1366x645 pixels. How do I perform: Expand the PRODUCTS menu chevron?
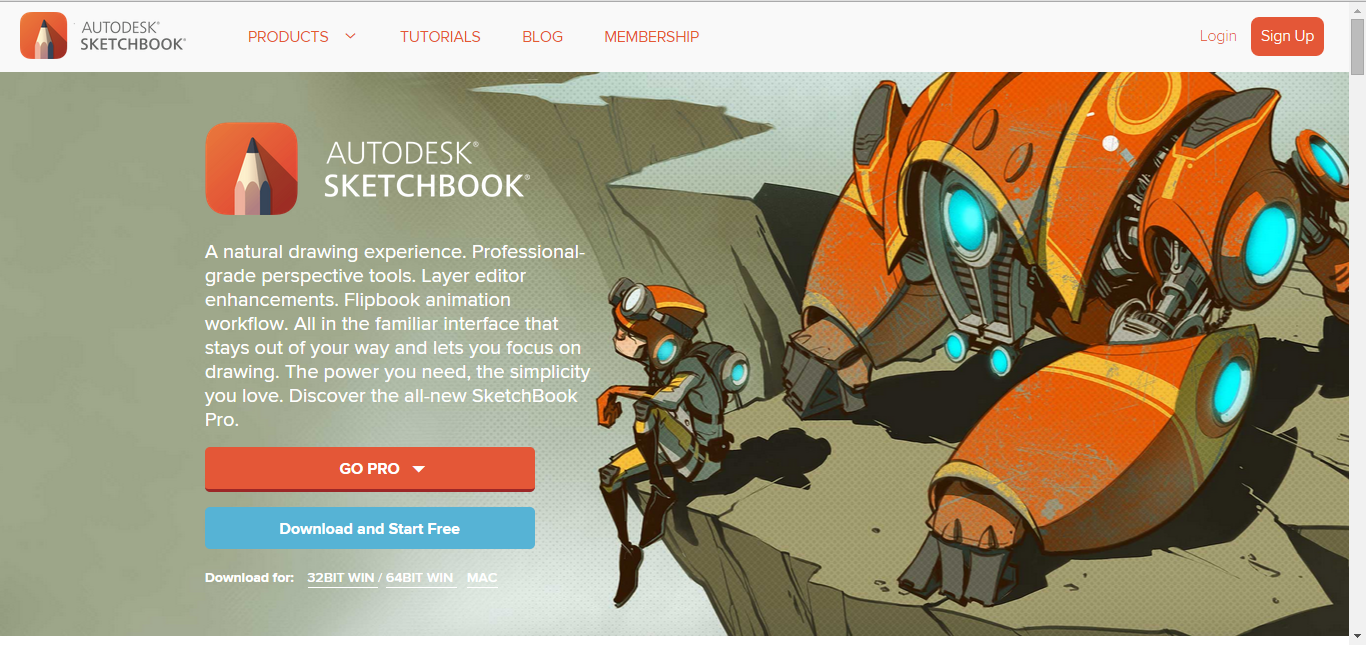coord(350,36)
